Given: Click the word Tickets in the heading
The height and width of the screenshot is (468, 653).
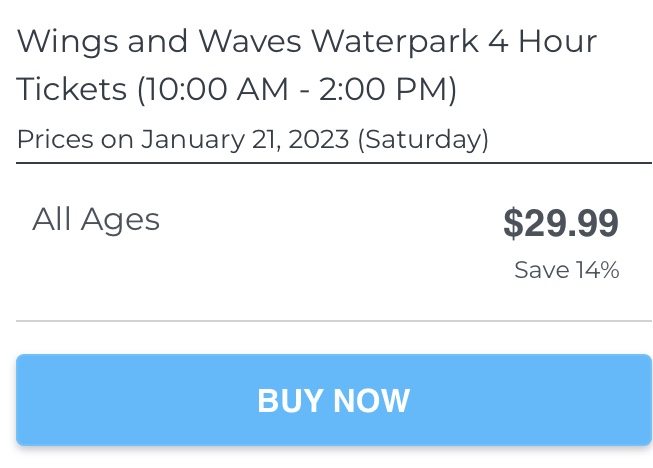Looking at the screenshot, I should click(x=72, y=90).
